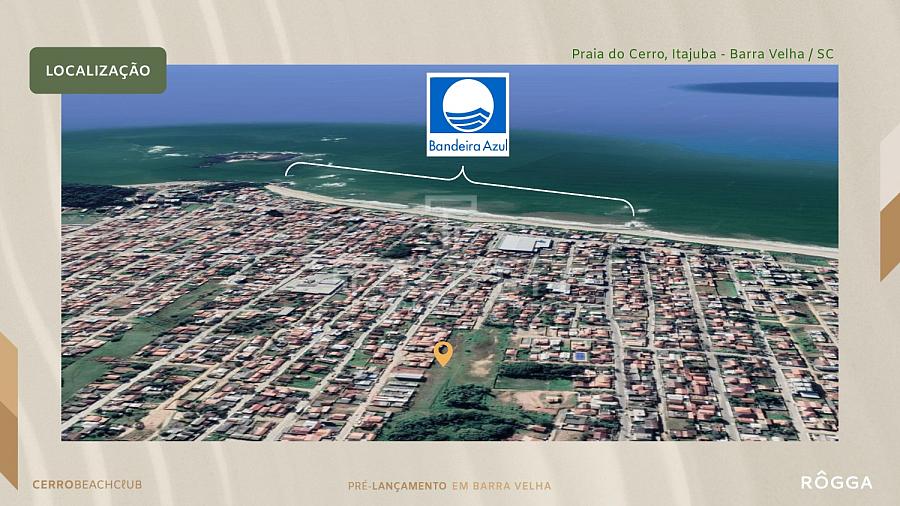Click the Bandeira Azul wave emblem
Screen dimensions: 900x506
[x=467, y=107]
